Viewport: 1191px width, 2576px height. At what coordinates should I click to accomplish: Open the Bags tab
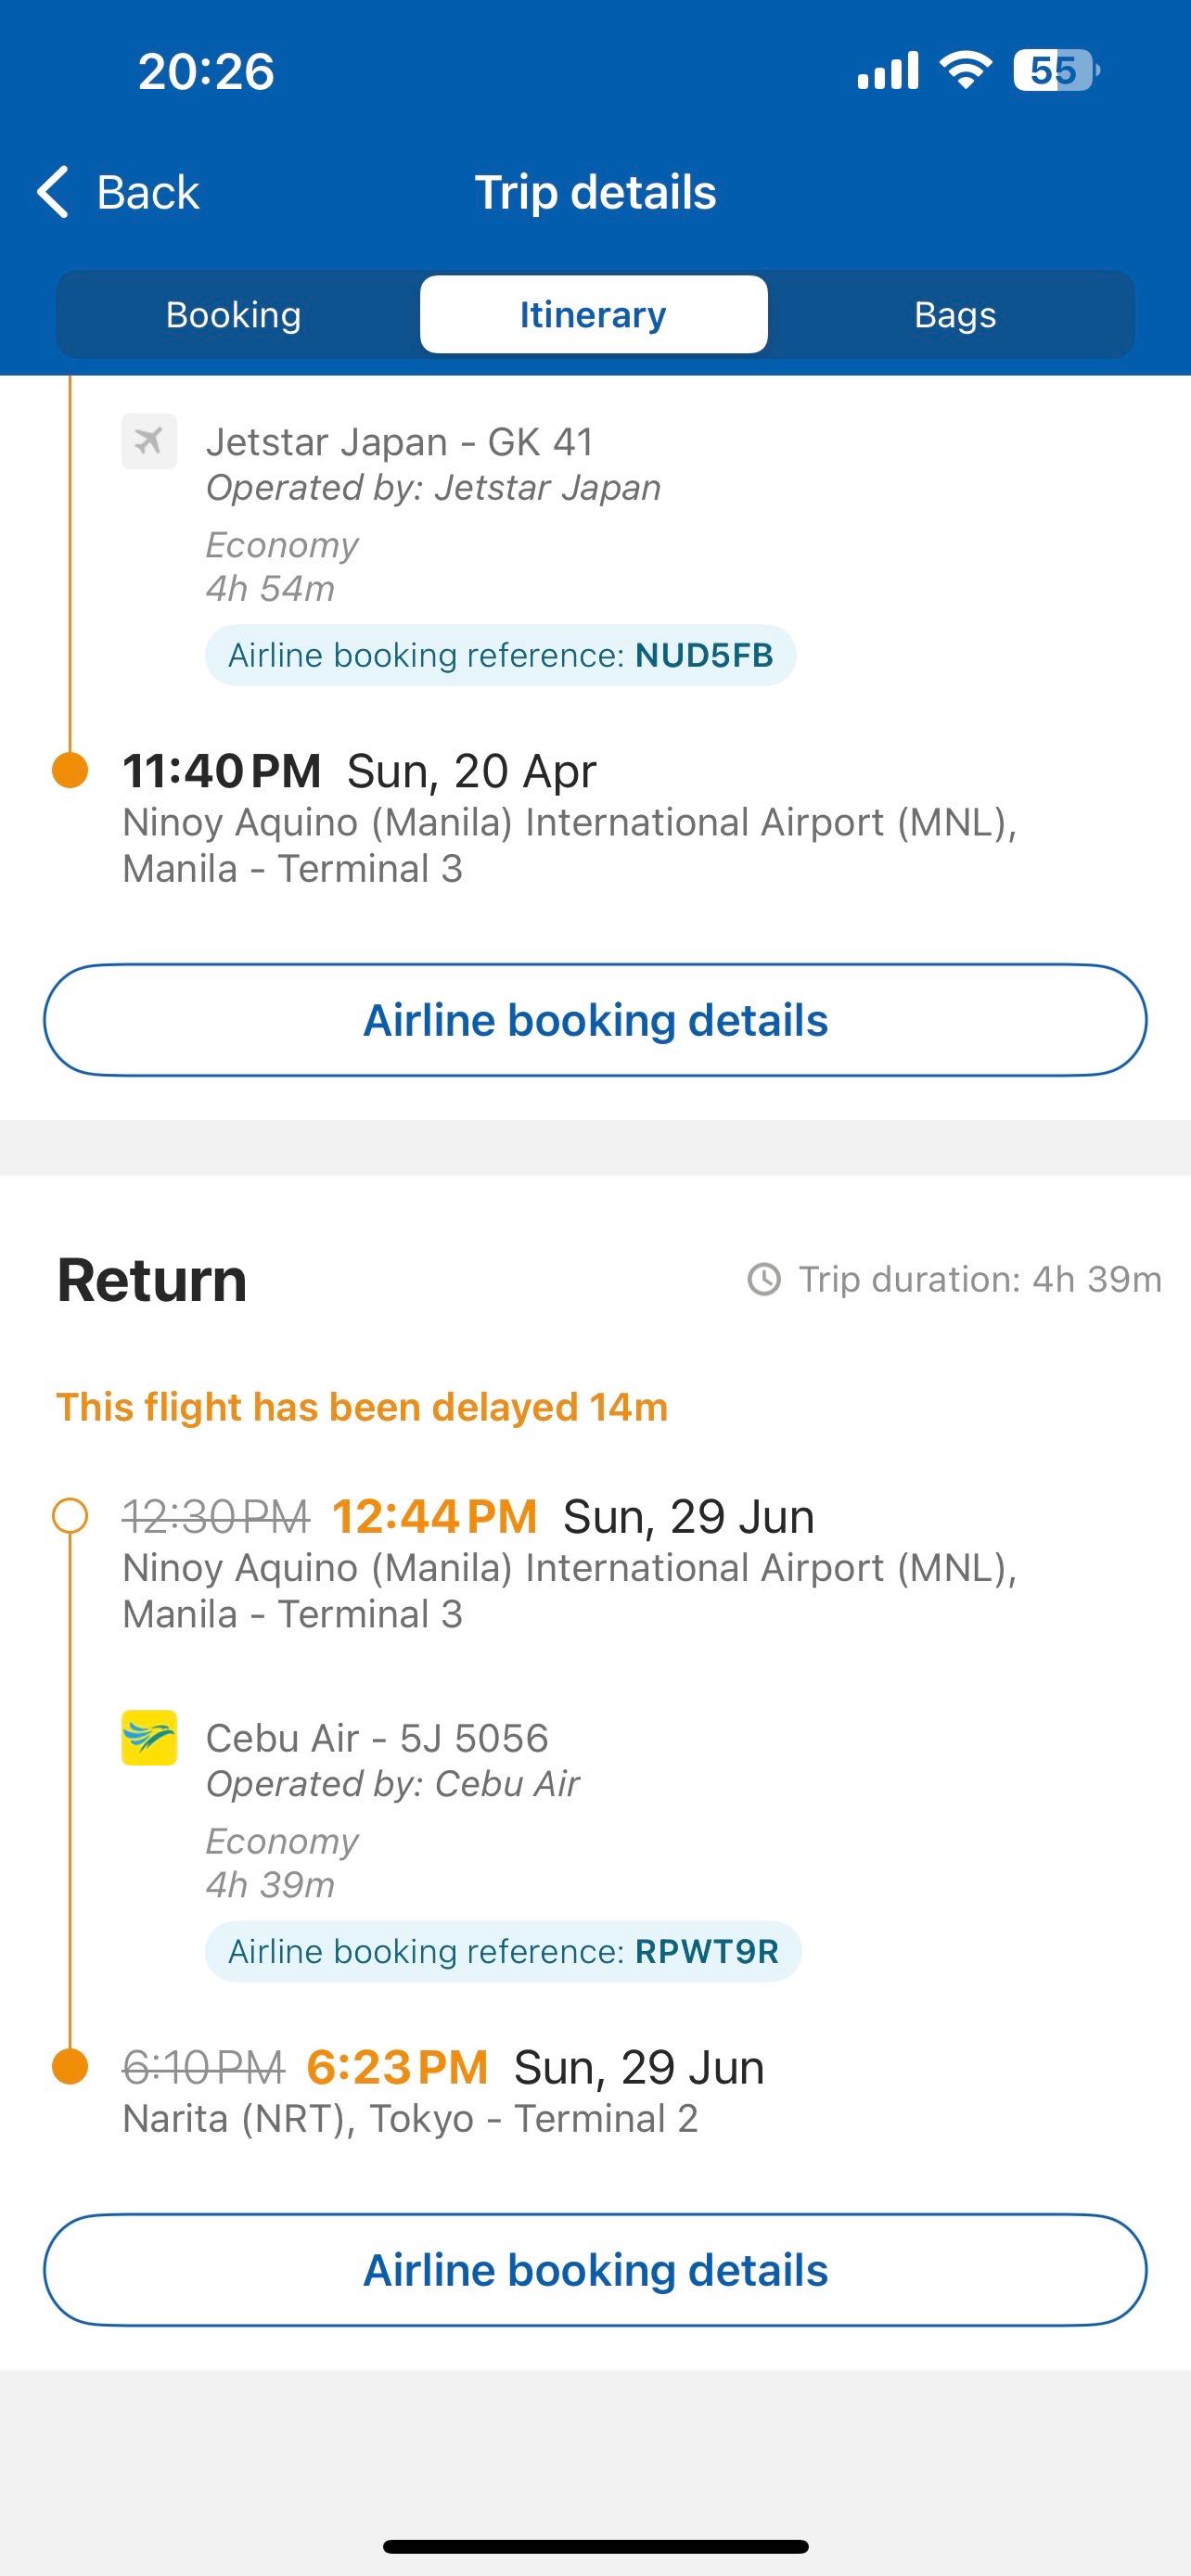click(955, 315)
